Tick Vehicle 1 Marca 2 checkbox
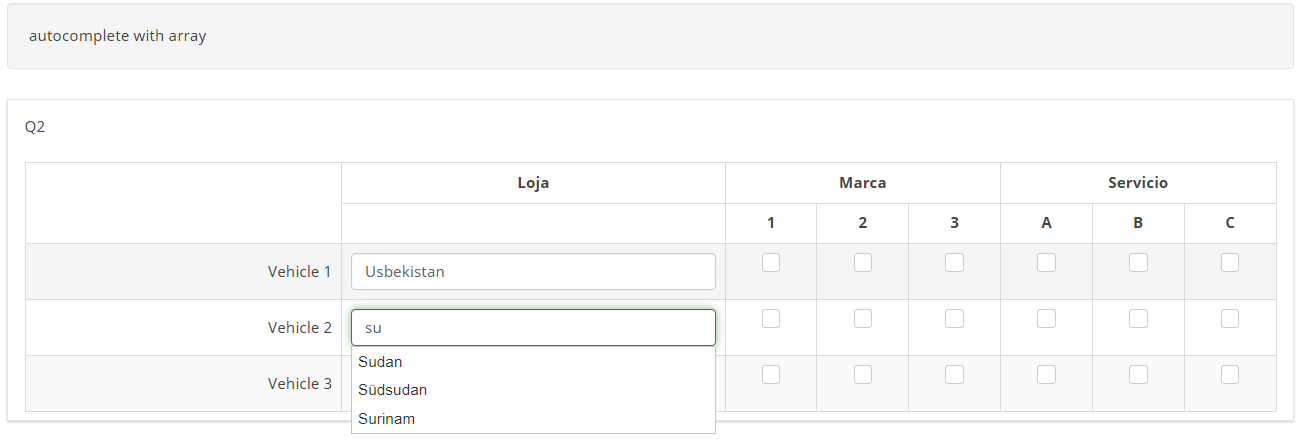The width and height of the screenshot is (1308, 441). click(863, 263)
